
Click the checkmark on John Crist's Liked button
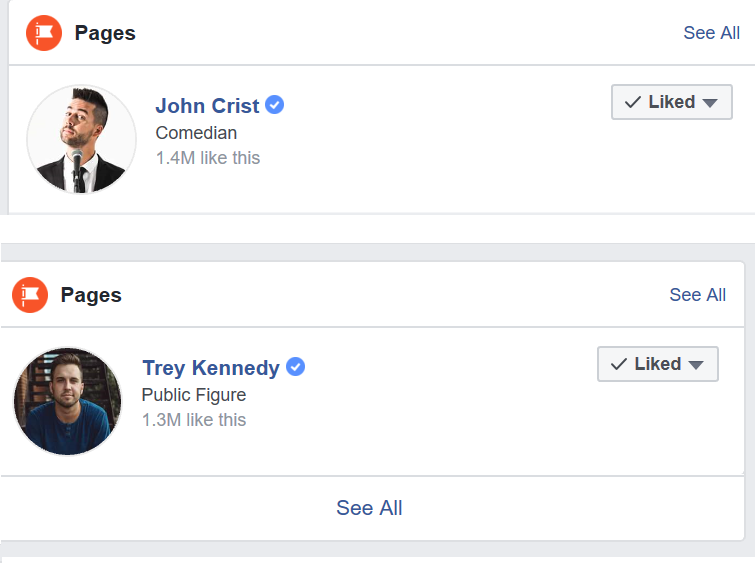[633, 102]
